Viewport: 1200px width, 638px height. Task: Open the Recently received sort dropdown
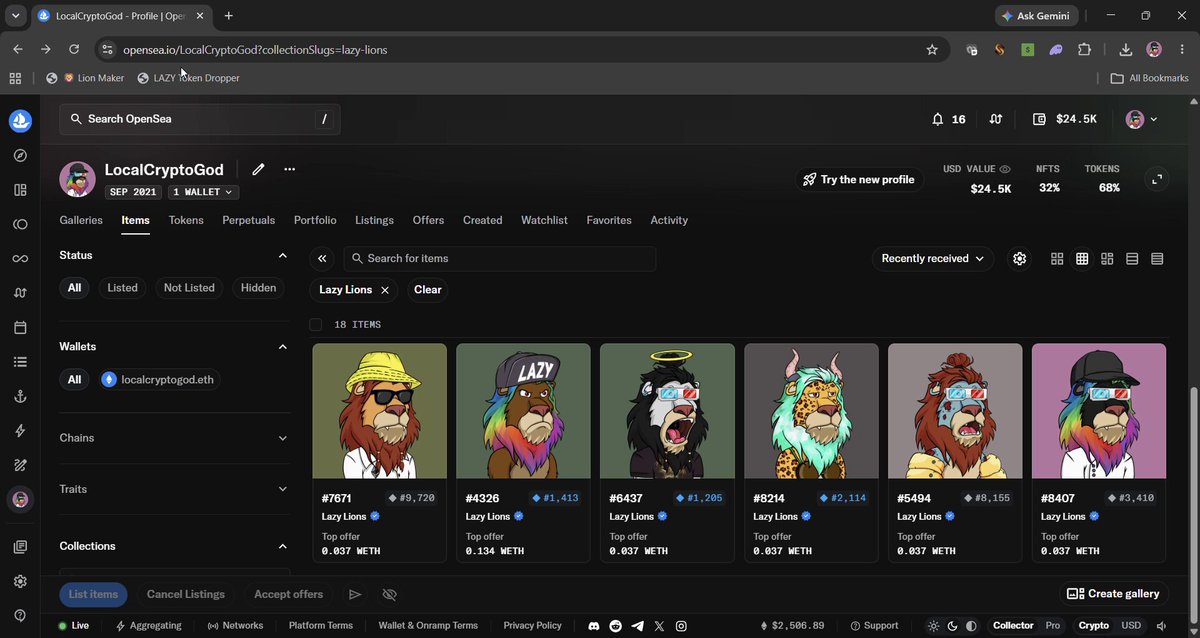pos(933,258)
